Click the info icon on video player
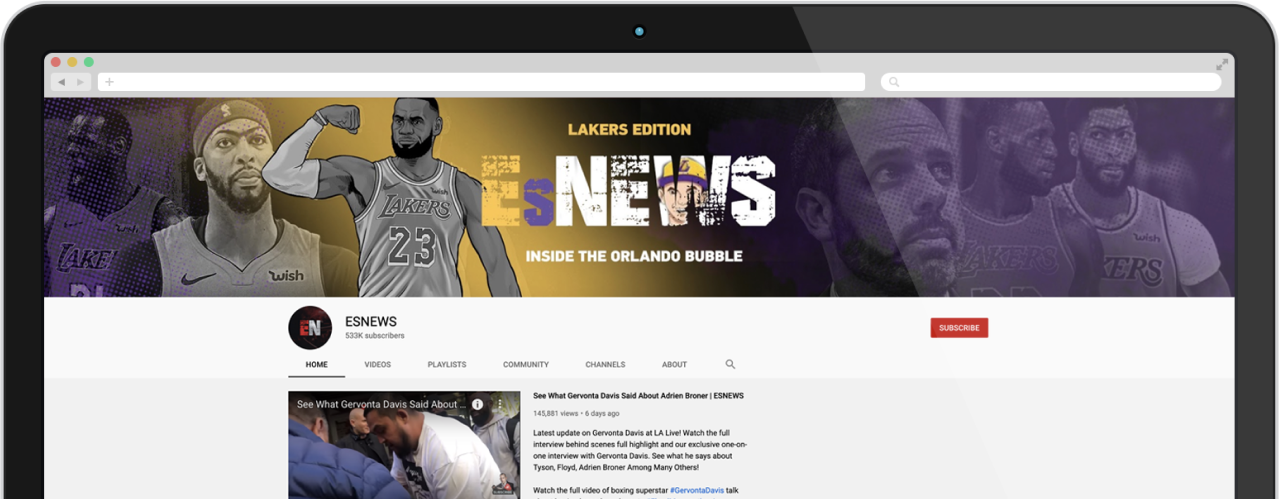Viewport: 1279px width, 499px height. [x=478, y=404]
